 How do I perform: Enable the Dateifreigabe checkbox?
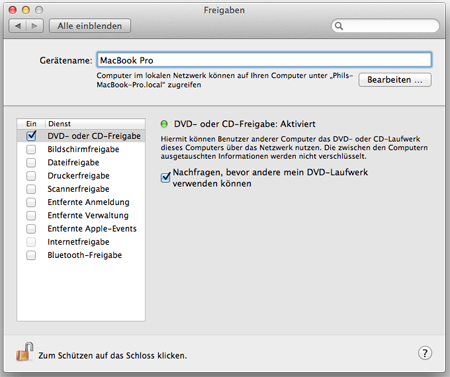pyautogui.click(x=31, y=162)
